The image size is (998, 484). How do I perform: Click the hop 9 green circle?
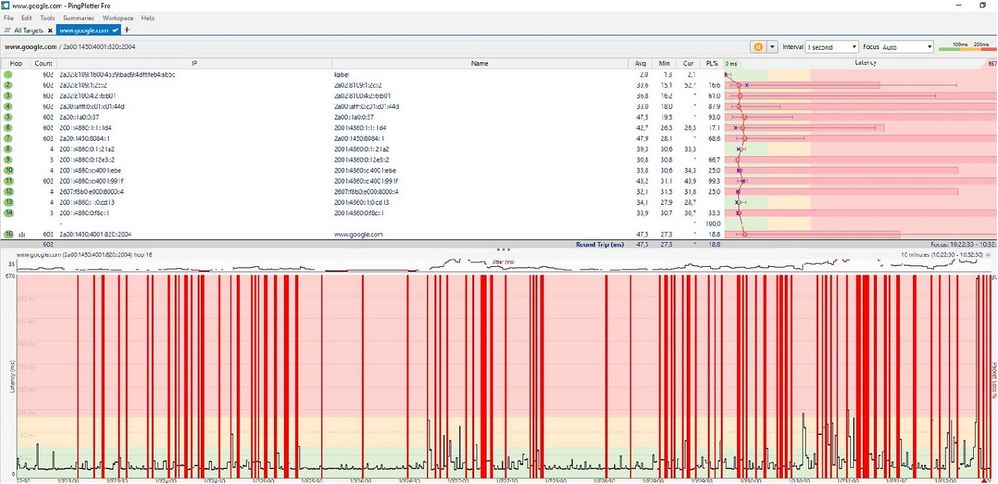tap(8, 160)
